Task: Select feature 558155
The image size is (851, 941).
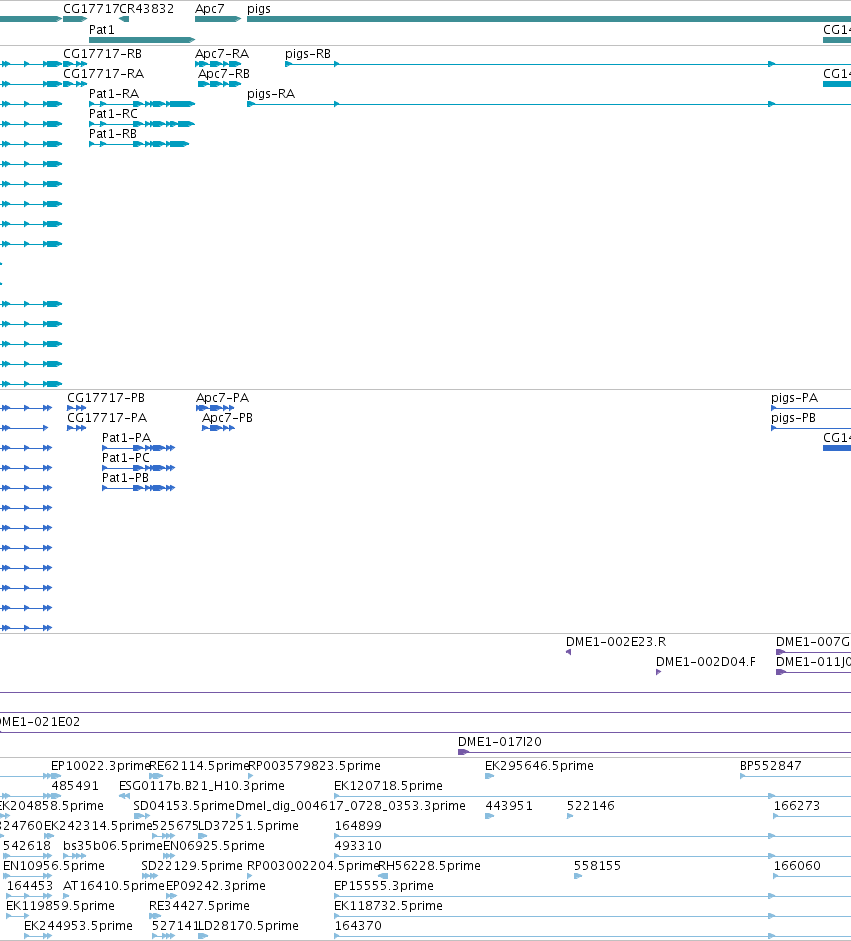Action: 597,865
